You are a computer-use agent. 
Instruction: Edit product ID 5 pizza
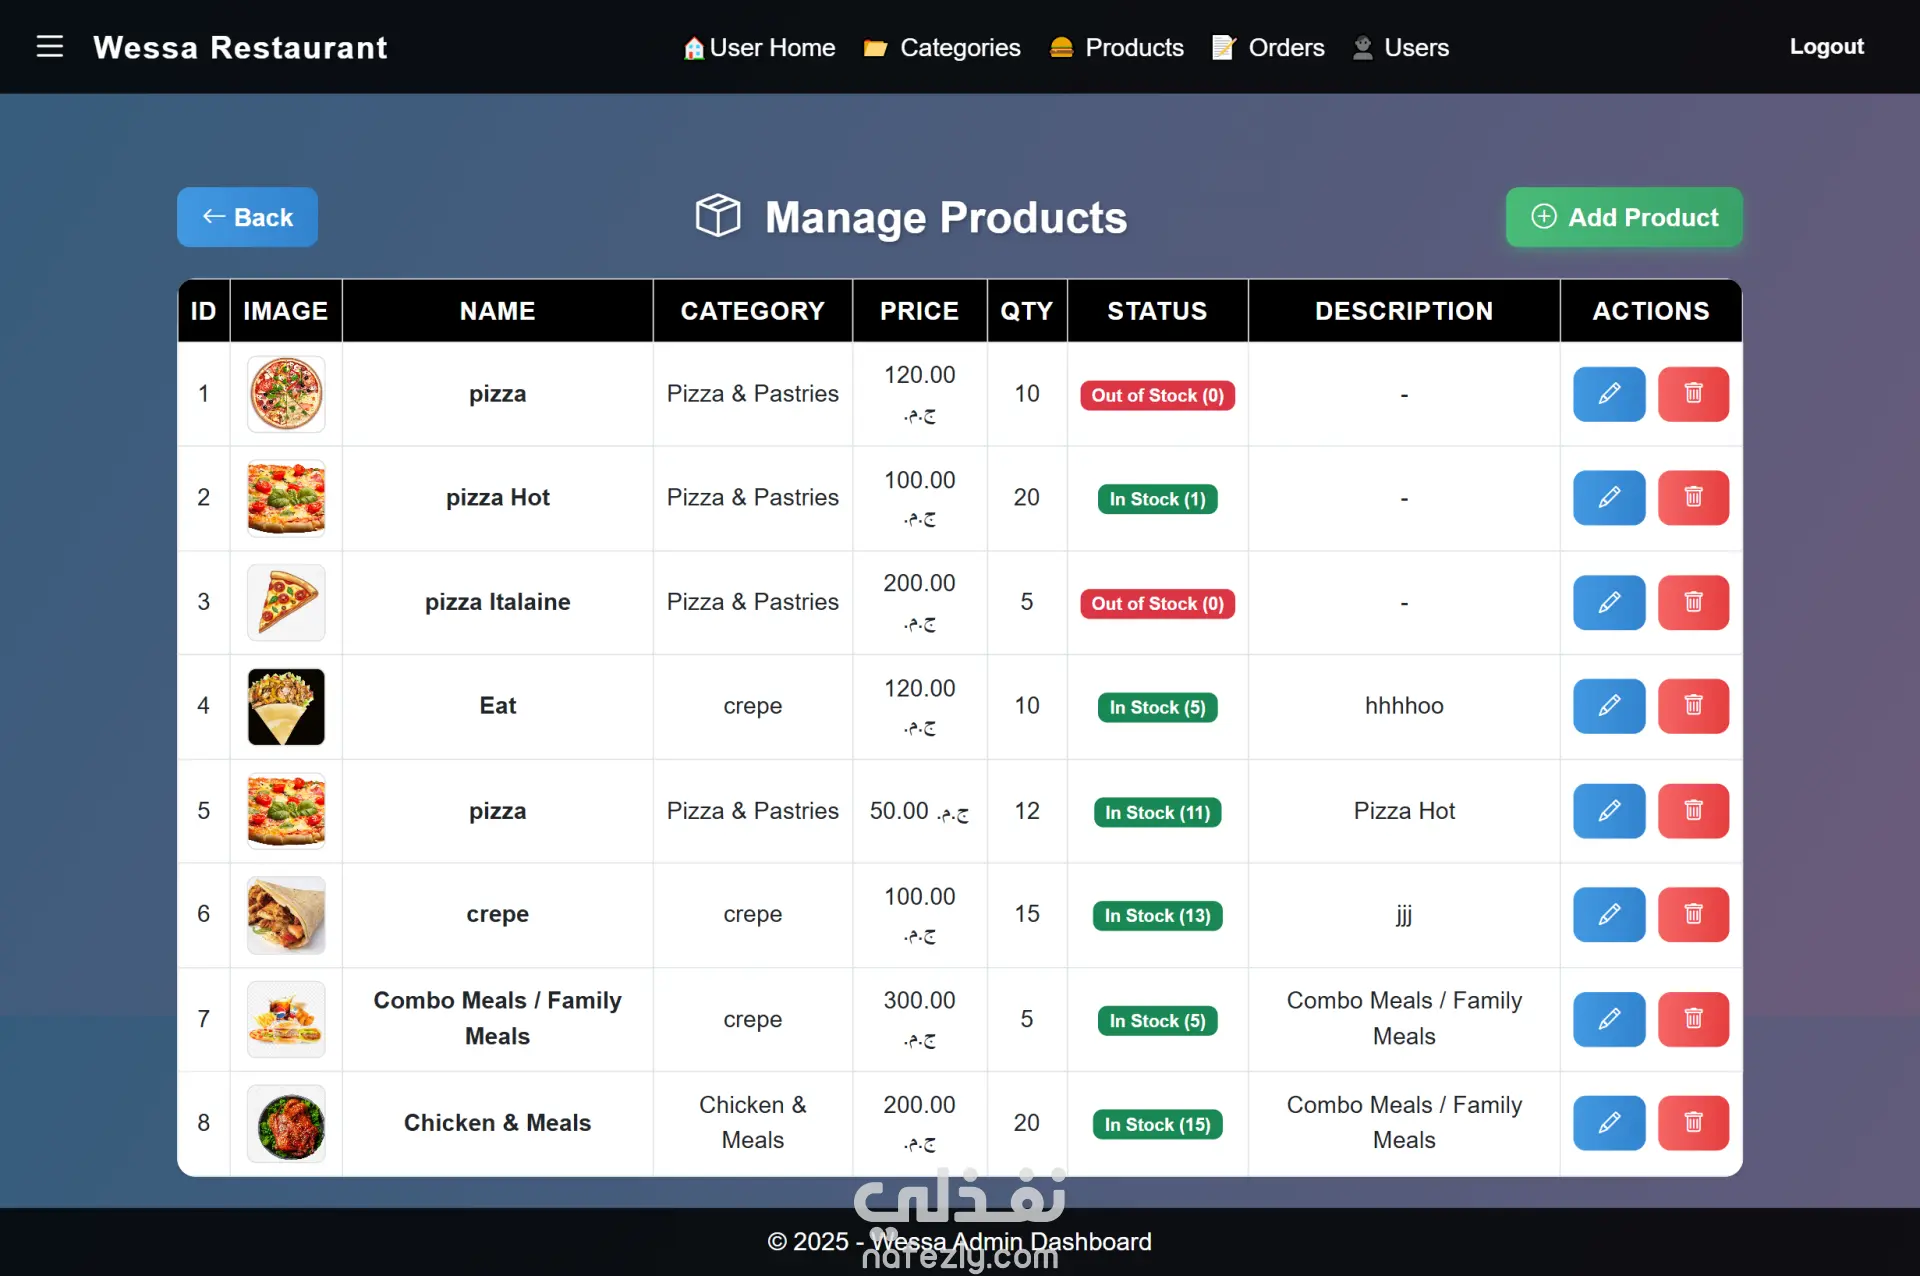1608,811
